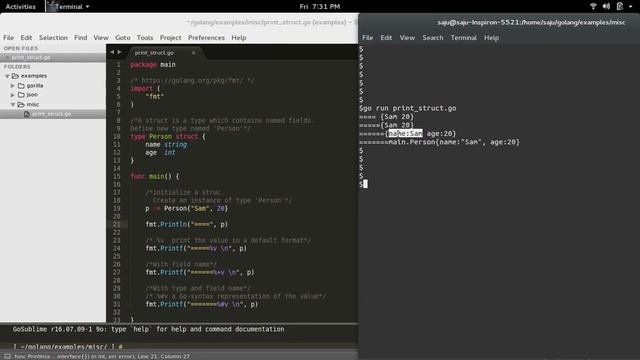Open the Goto menu
Image resolution: width=640 pixels, height=360 pixels.
click(x=122, y=38)
